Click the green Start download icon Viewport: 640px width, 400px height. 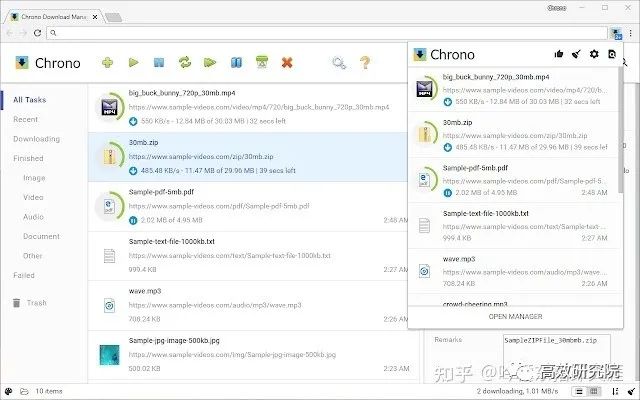(133, 62)
